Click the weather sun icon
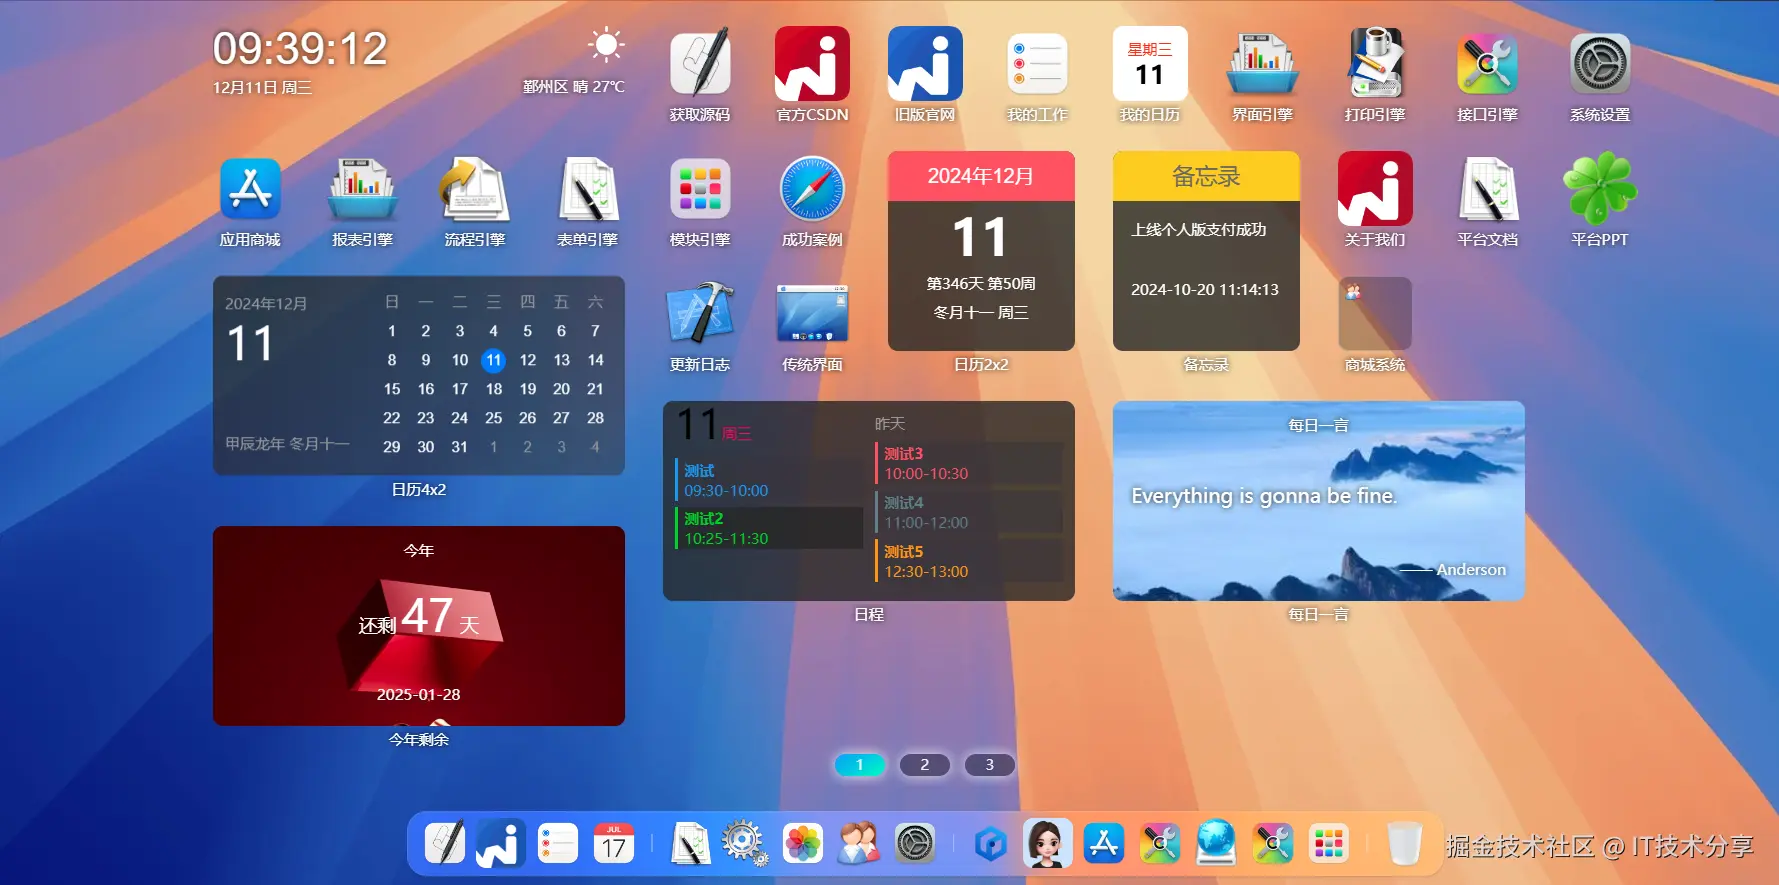This screenshot has height=885, width=1779. tap(606, 45)
